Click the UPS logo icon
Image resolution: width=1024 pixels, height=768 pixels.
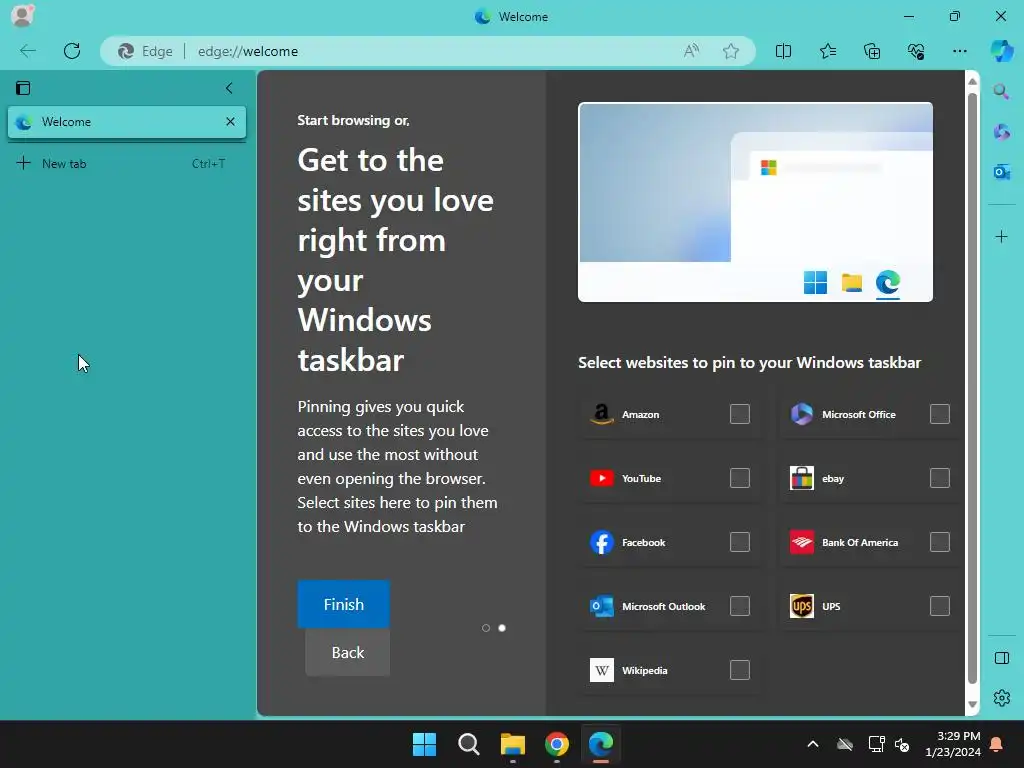(x=801, y=606)
